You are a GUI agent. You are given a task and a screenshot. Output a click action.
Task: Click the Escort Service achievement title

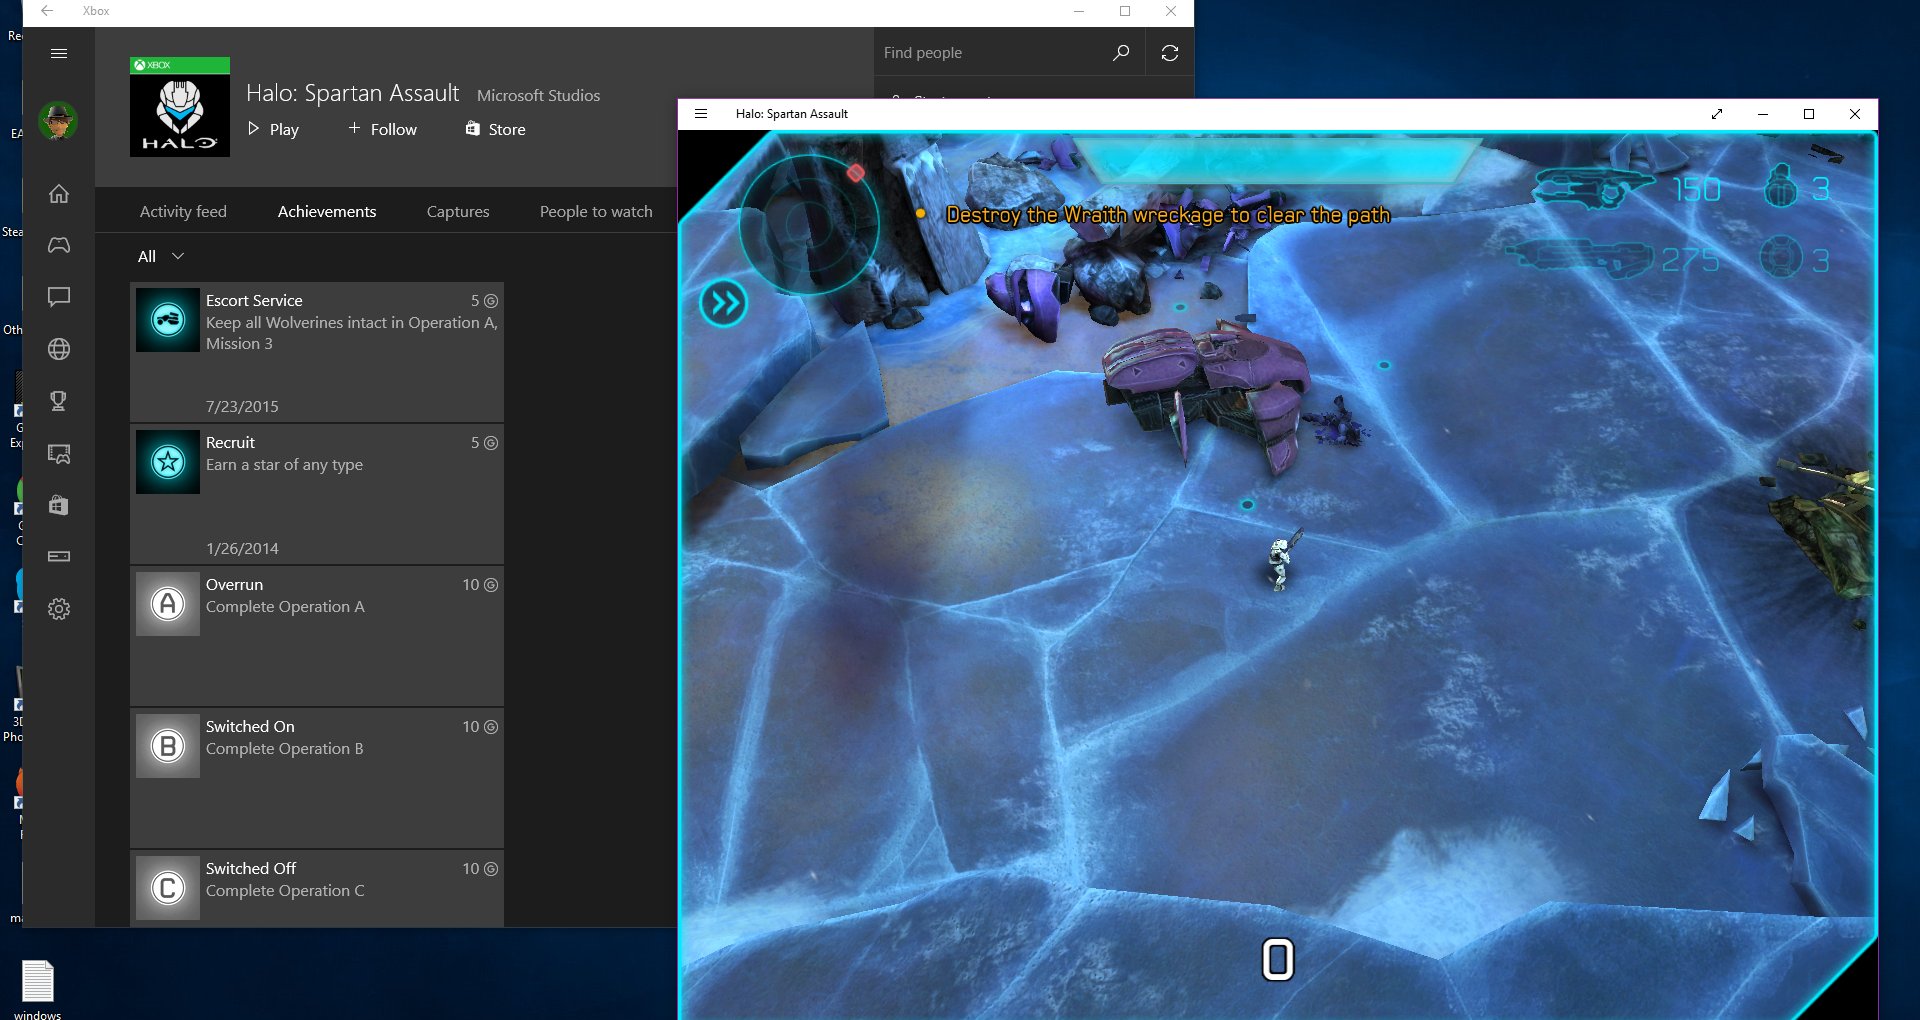click(254, 300)
